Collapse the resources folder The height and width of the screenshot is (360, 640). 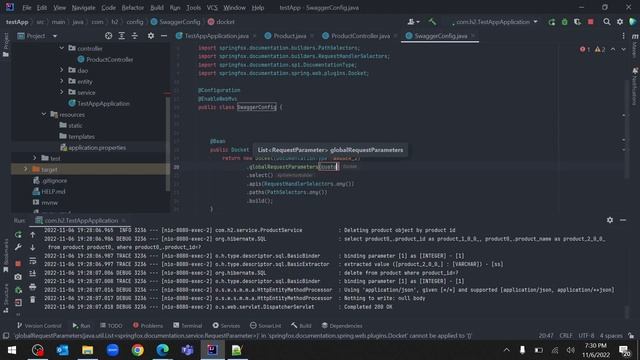44,114
